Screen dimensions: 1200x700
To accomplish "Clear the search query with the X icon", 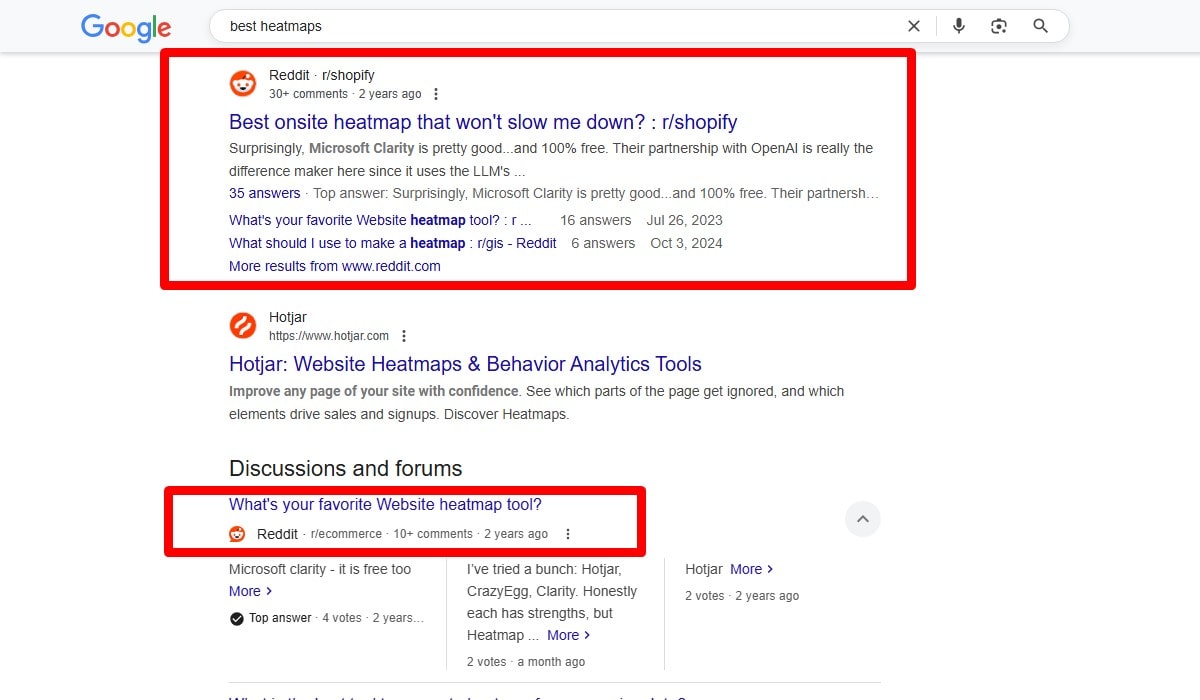I will (913, 26).
